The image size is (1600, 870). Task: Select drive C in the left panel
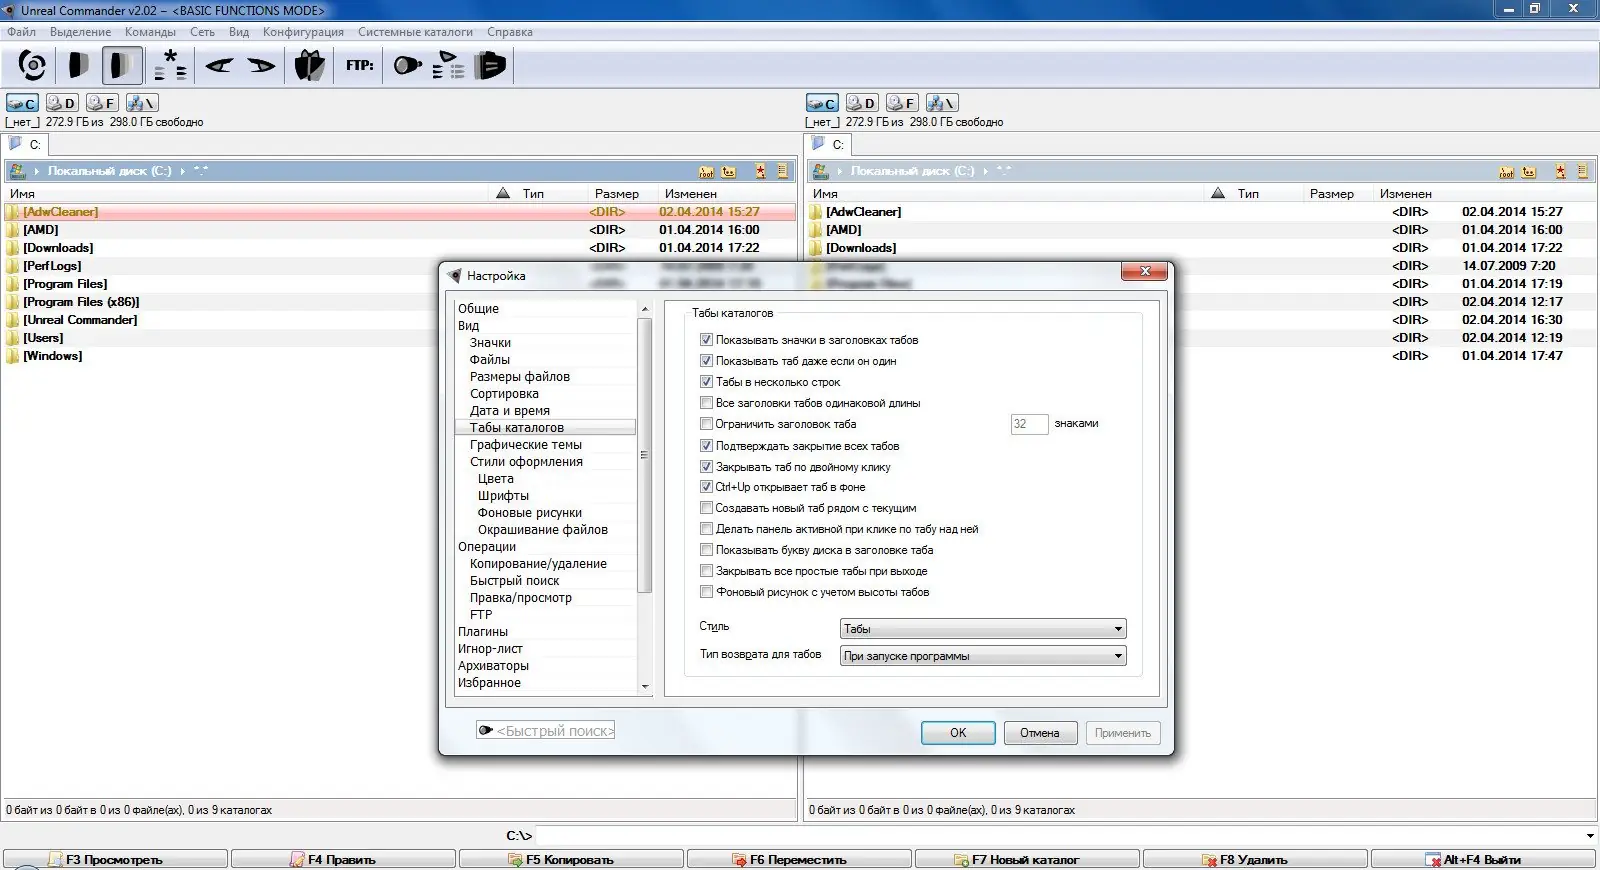pos(22,103)
